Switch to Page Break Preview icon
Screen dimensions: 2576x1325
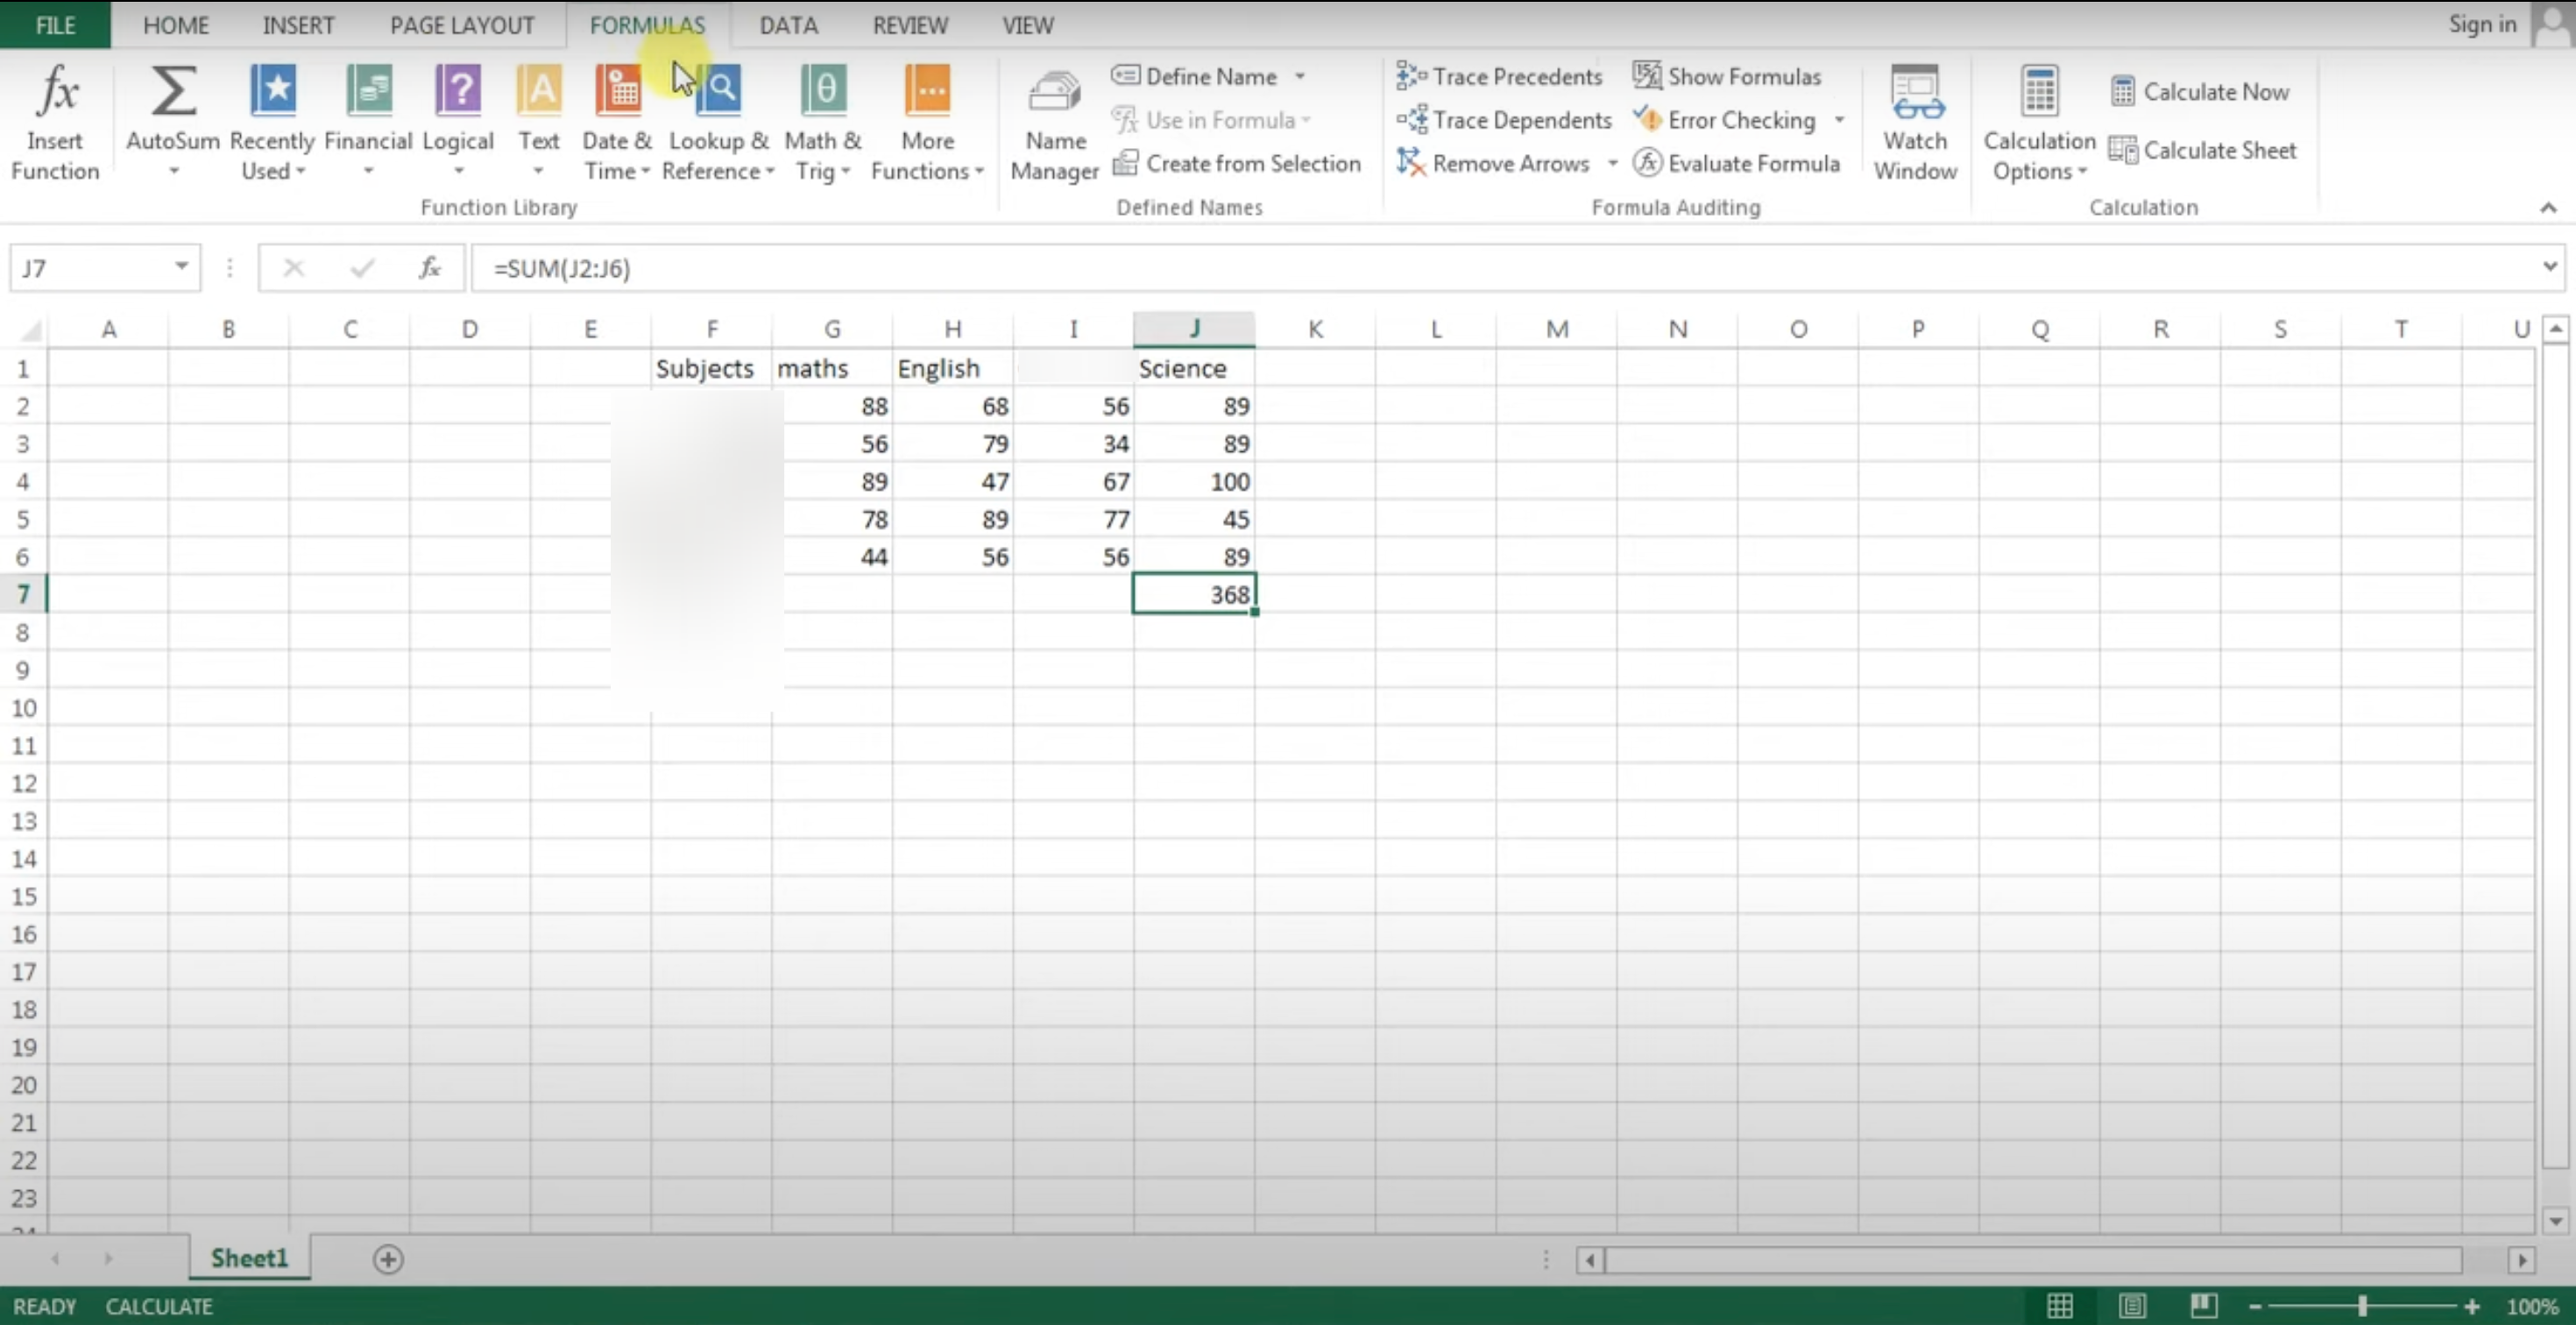coord(2204,1306)
